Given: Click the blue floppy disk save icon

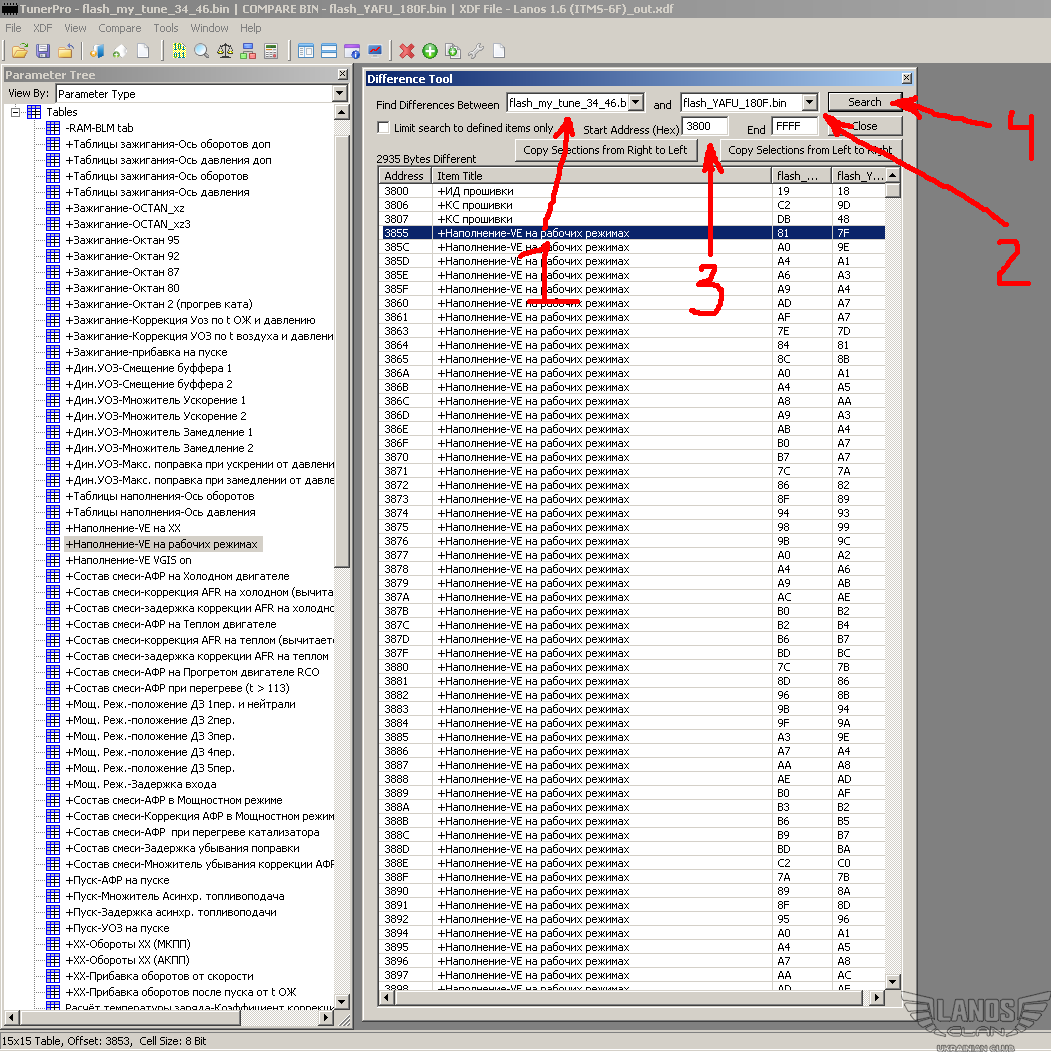Looking at the screenshot, I should (43, 51).
